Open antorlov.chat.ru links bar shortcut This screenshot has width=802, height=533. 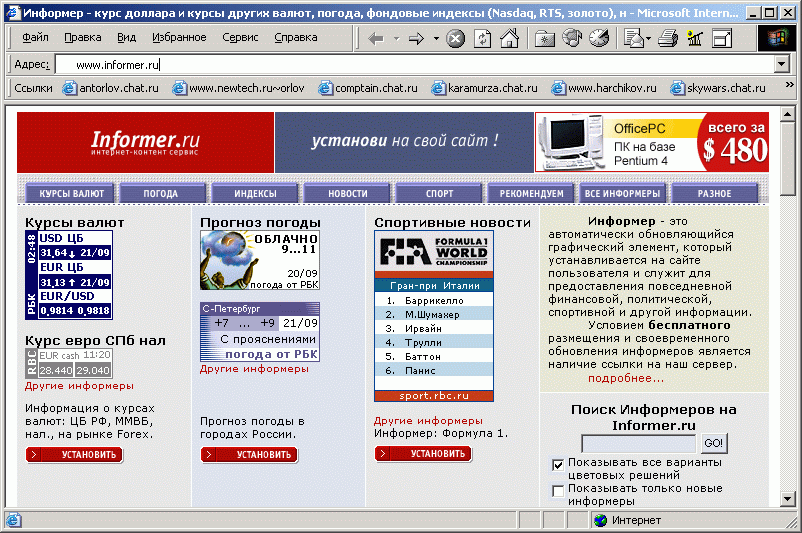(110, 88)
